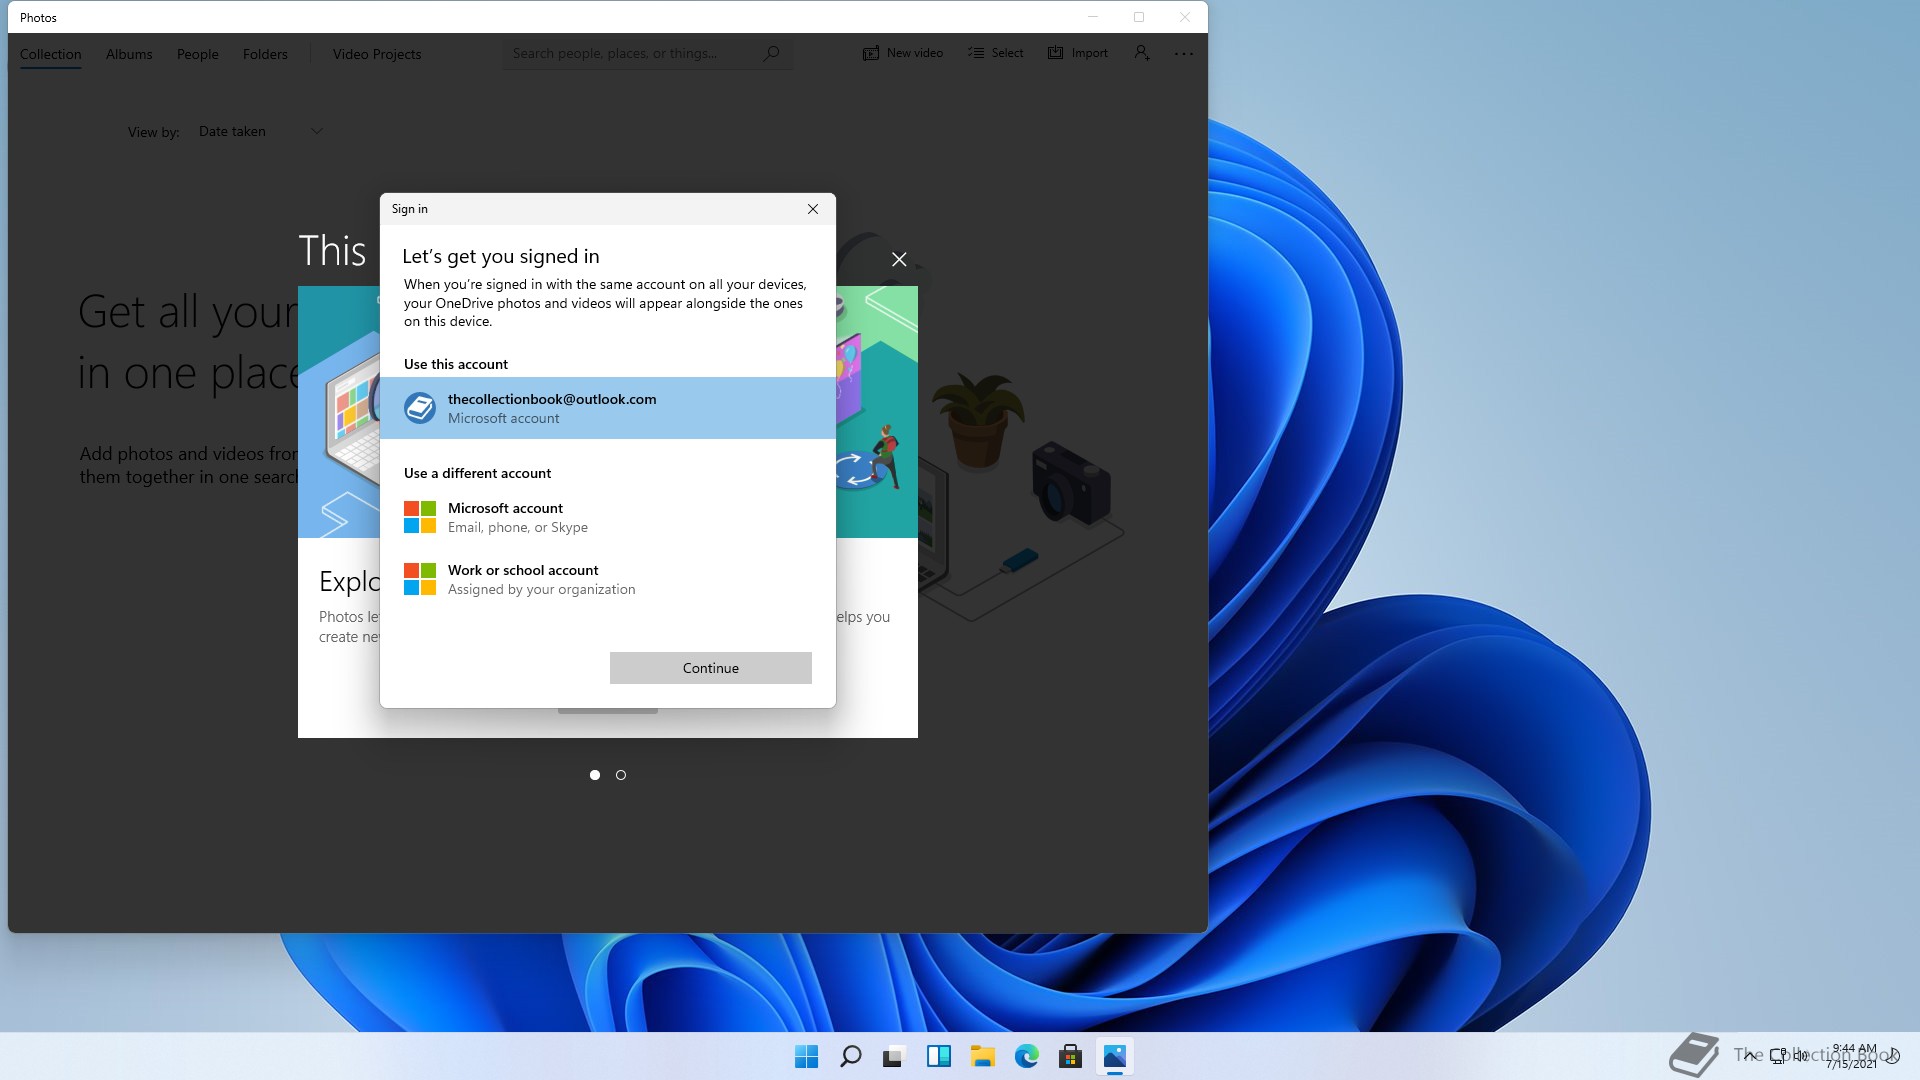Maximize the Photos window
This screenshot has width=1920, height=1080.
(1139, 17)
